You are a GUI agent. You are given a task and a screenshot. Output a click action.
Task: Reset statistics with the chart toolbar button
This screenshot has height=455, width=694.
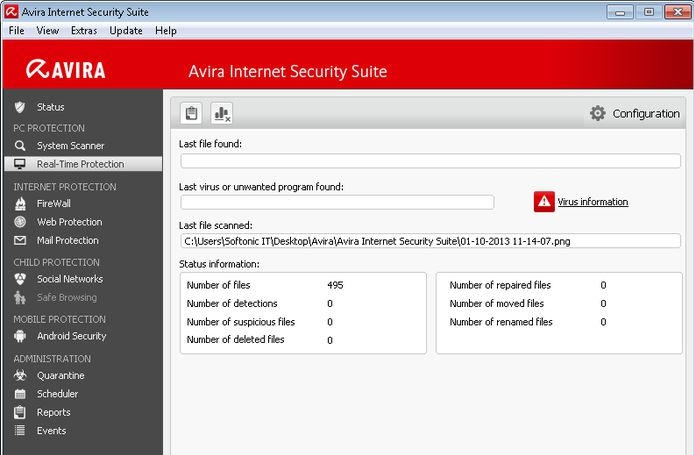tap(221, 113)
